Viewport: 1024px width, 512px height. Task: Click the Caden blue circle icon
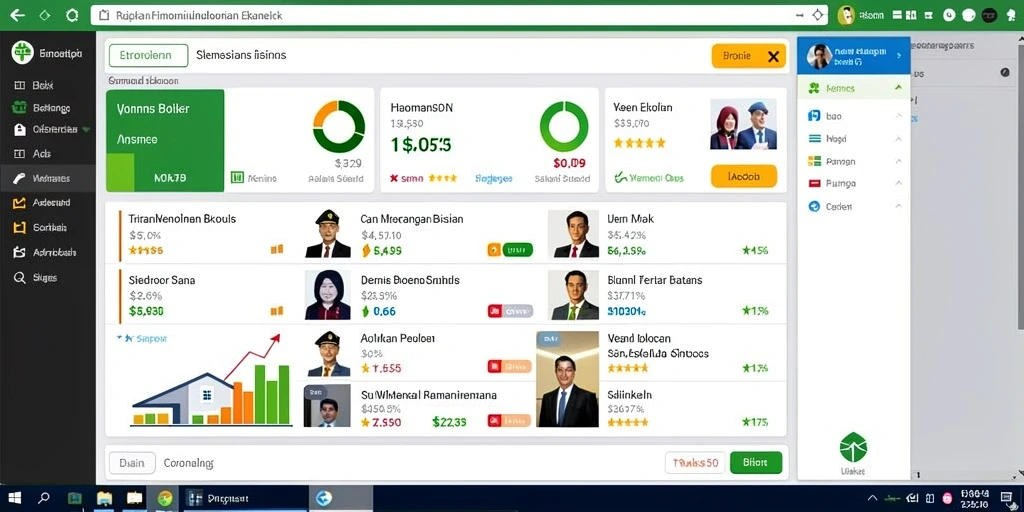click(x=814, y=206)
